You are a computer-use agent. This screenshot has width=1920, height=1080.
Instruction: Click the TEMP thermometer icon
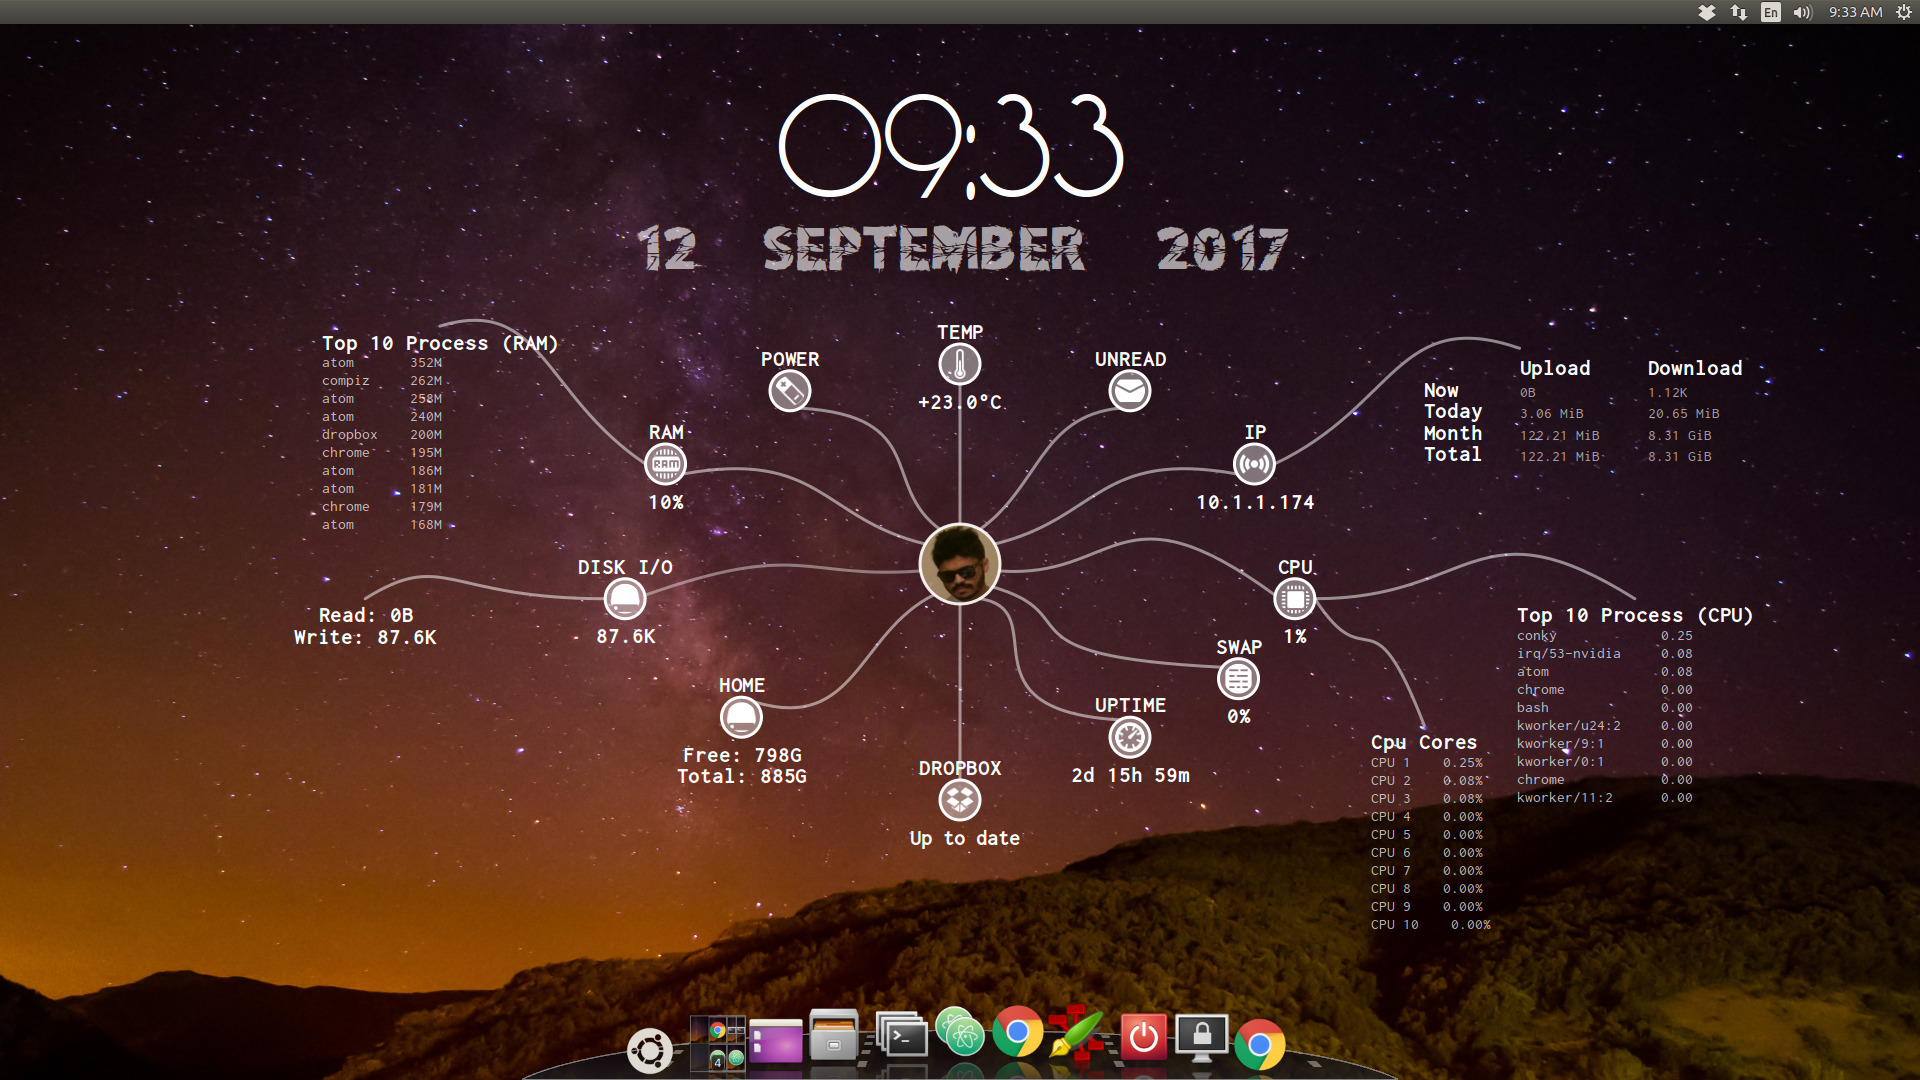[959, 364]
